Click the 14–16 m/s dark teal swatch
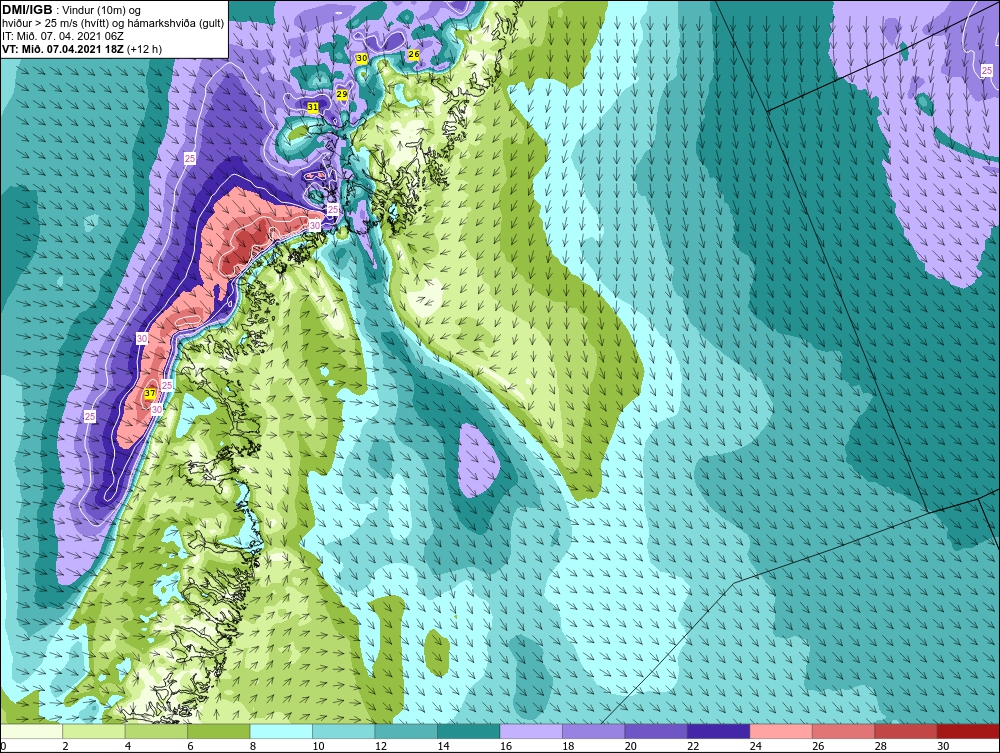This screenshot has width=1000, height=753. 469,731
